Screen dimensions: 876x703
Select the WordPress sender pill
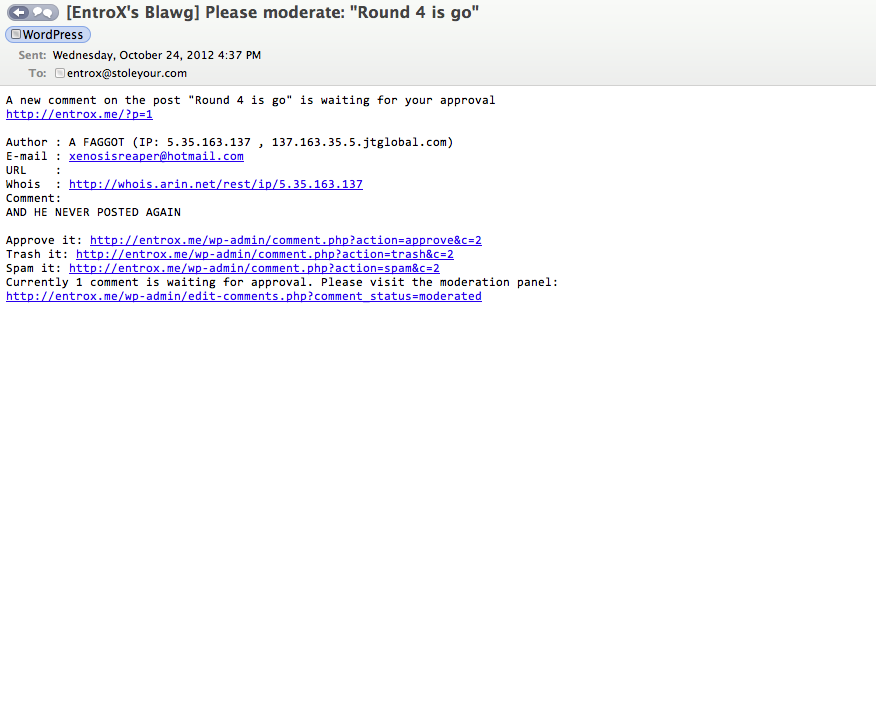[48, 35]
